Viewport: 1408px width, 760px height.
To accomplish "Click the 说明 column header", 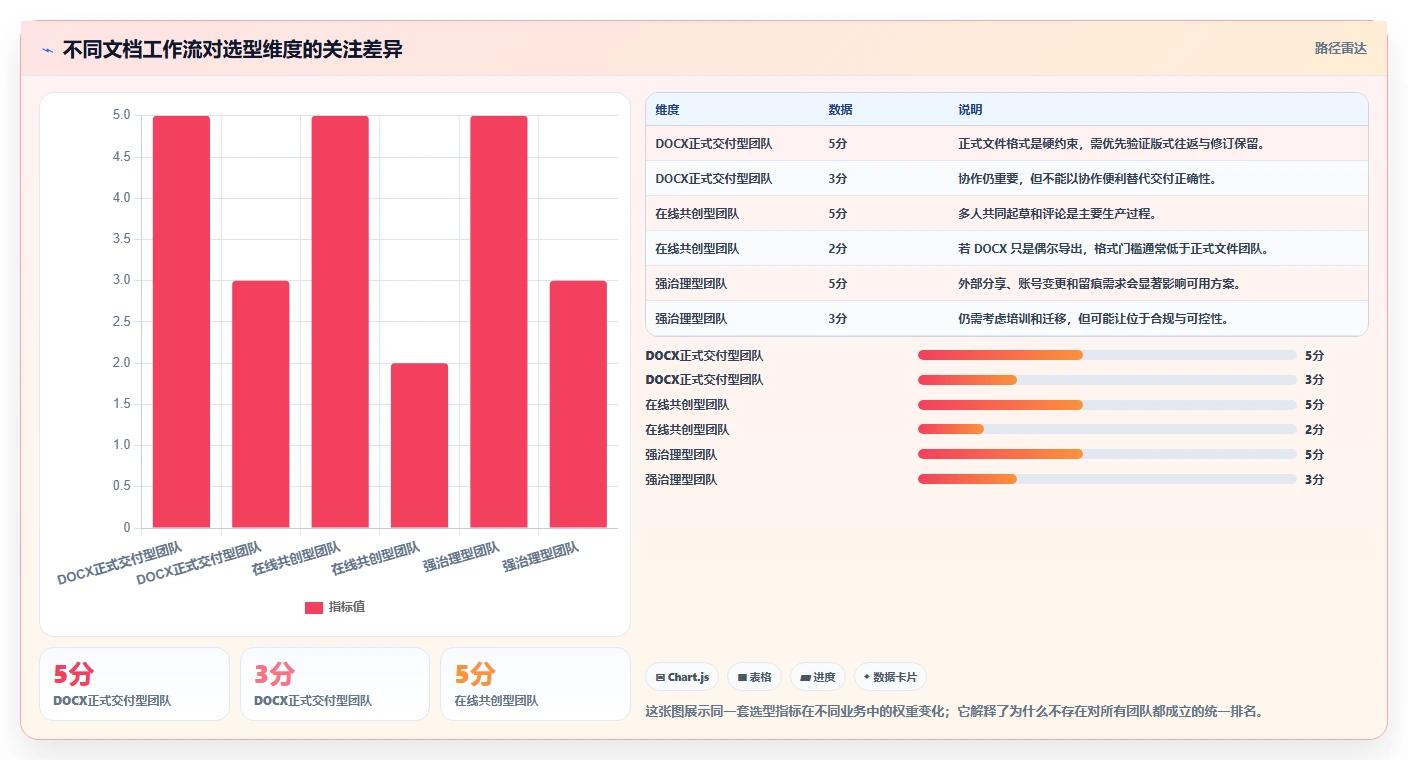I will coord(970,110).
